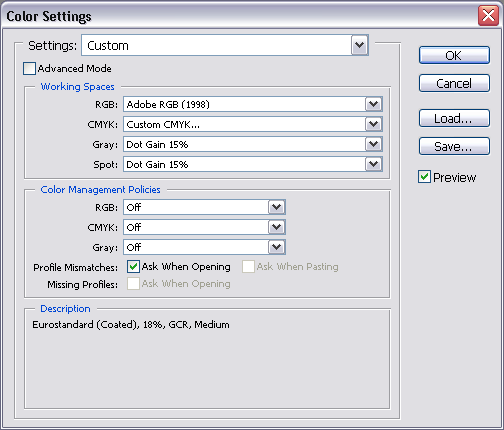
Task: Click the Save... button
Action: tap(454, 146)
